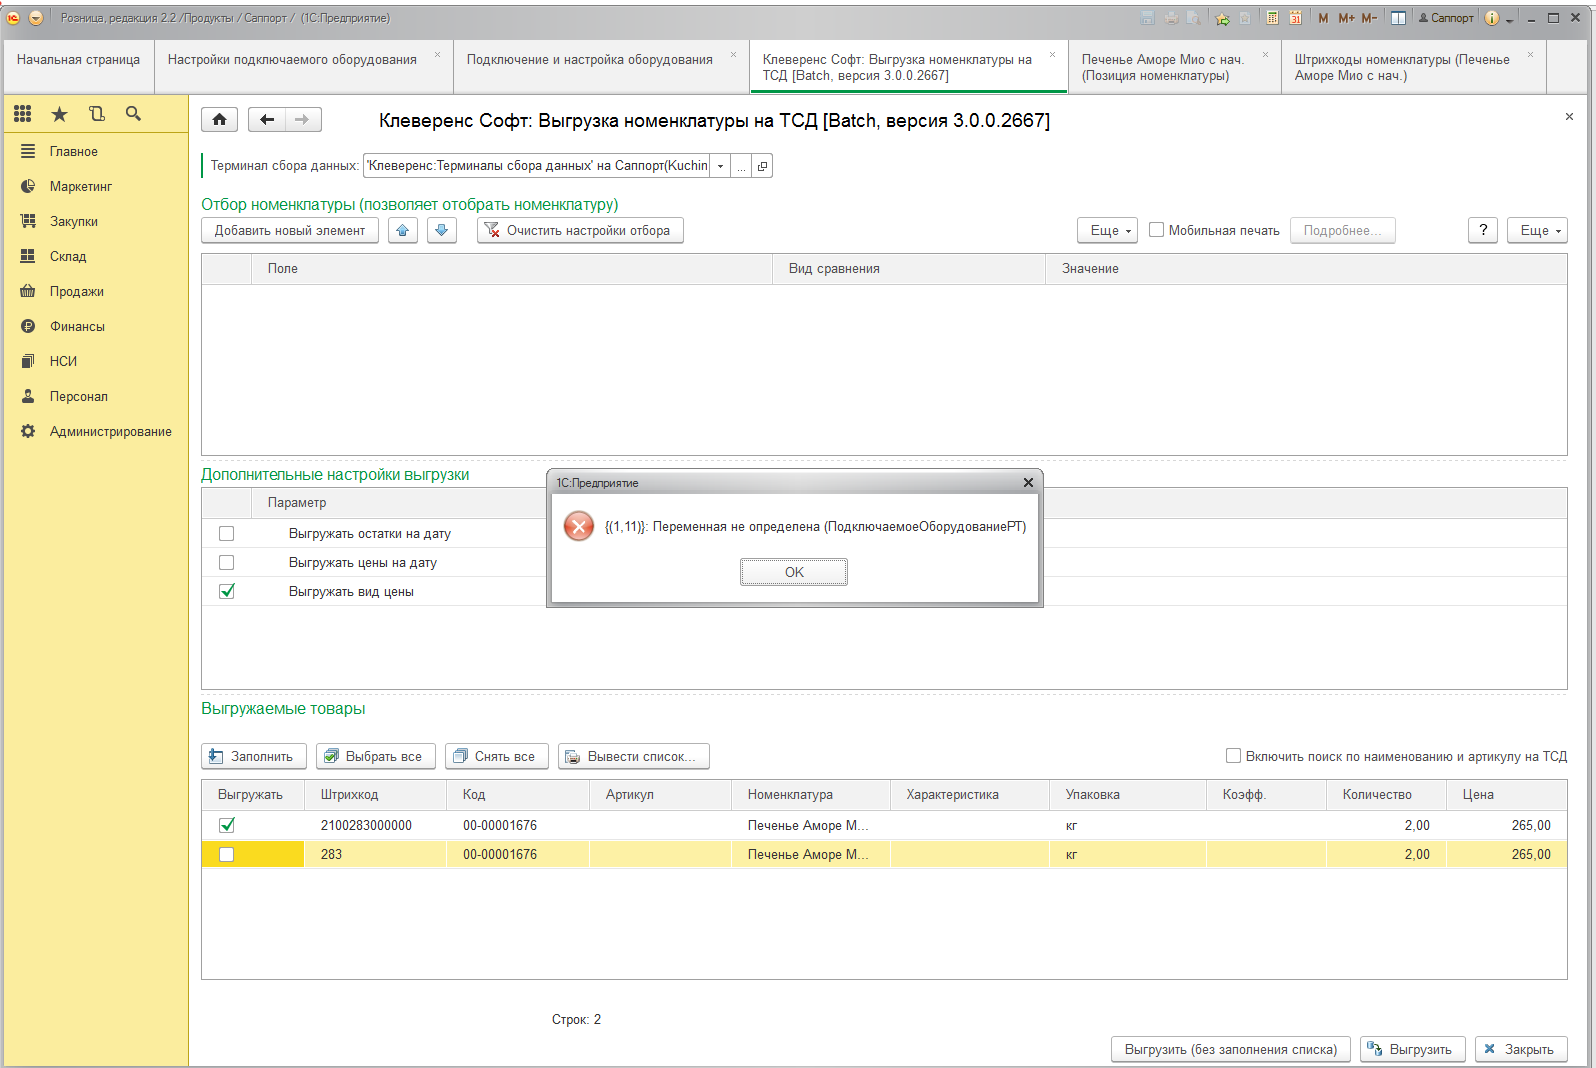Open НСИ section in sidebar

63,362
